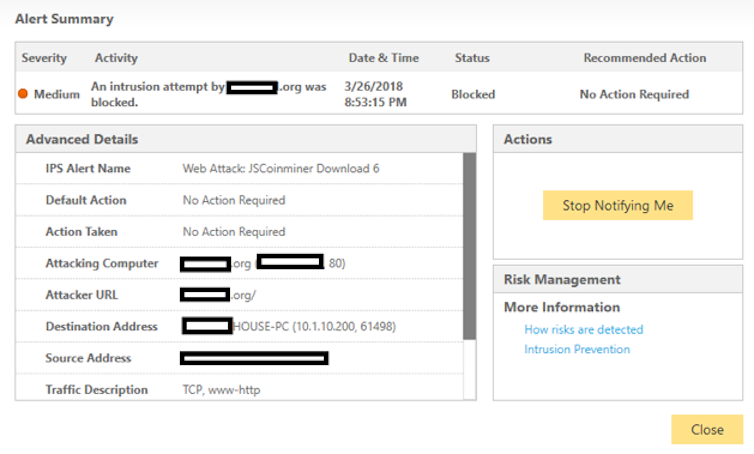Open the Intrusion Prevention link
This screenshot has height=454, width=754.
coord(577,349)
